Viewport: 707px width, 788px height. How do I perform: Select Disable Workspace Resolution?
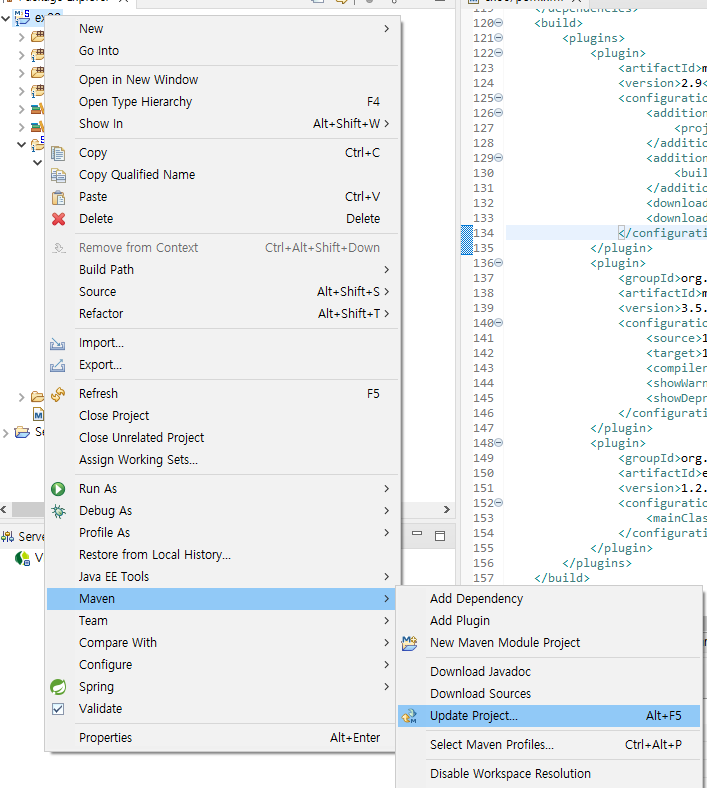pyautogui.click(x=549, y=774)
